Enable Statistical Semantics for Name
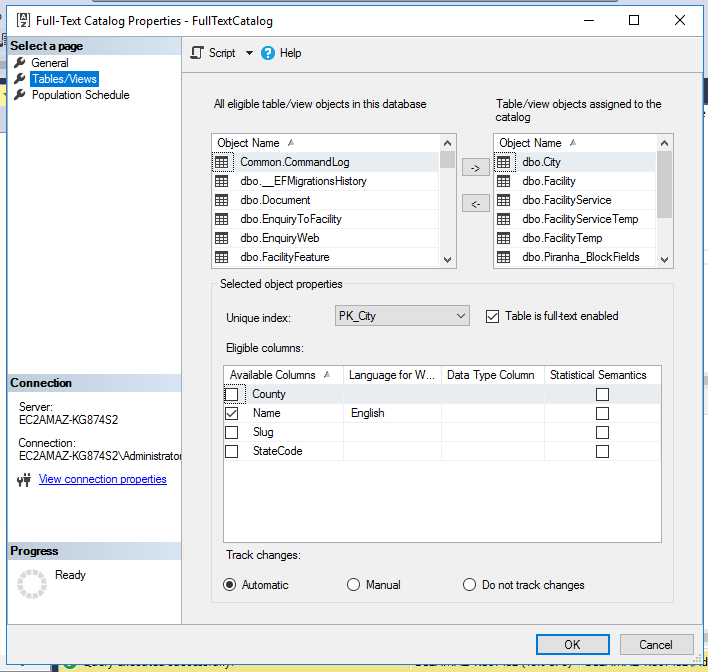 tap(602, 413)
